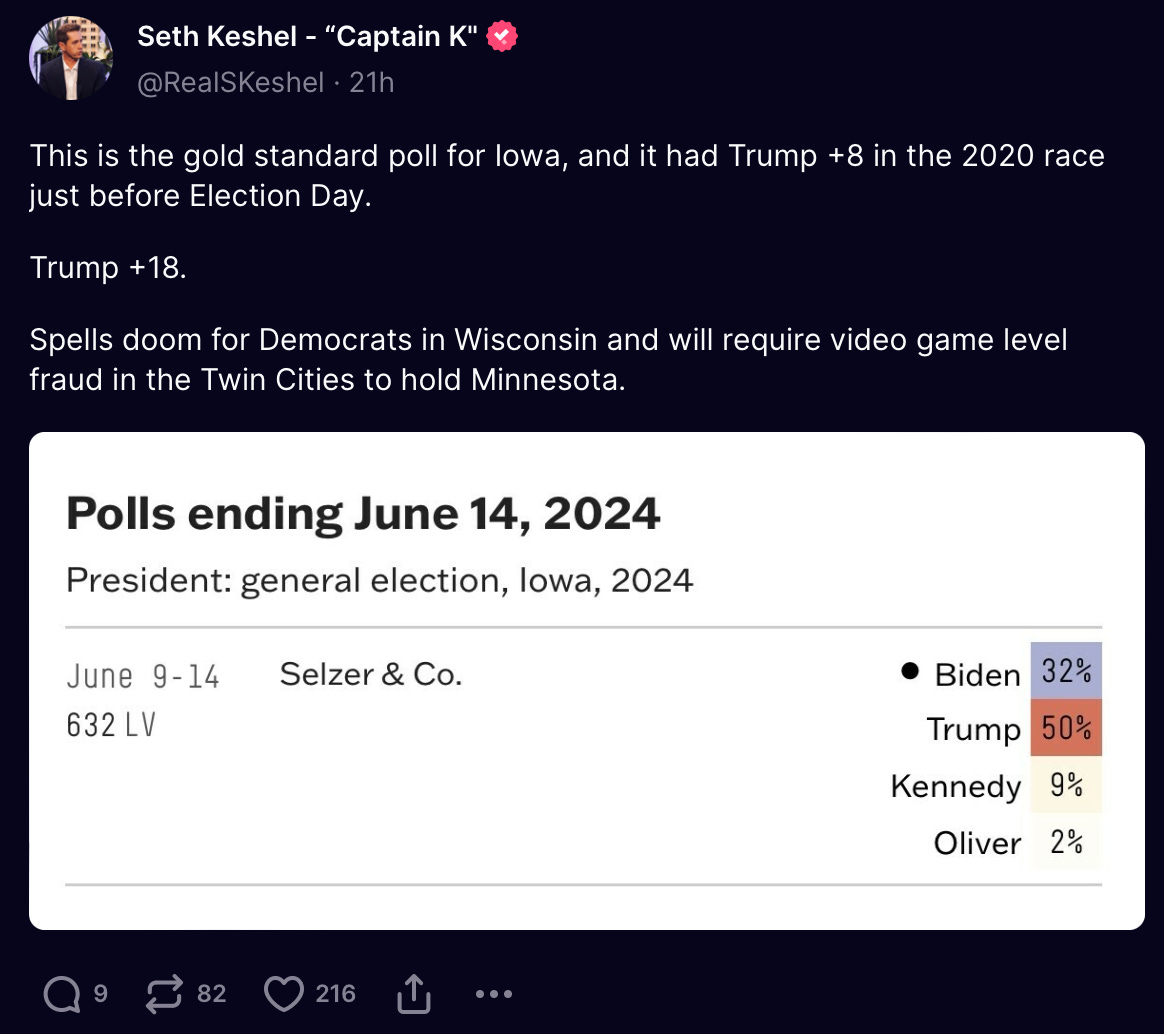The image size is (1164, 1034).
Task: Click the Kennedy 9% pale yellow swatch
Action: click(1066, 785)
